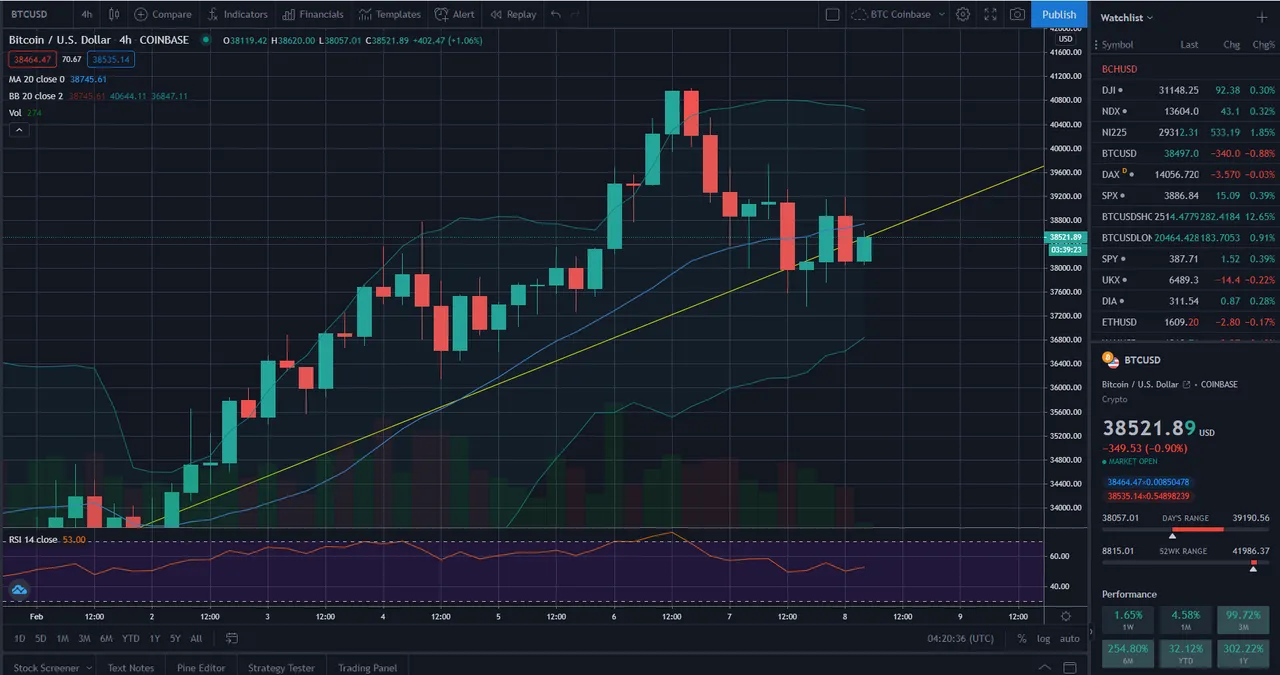Select DJI row in watchlist
This screenshot has height=675, width=1280.
(x=1185, y=90)
